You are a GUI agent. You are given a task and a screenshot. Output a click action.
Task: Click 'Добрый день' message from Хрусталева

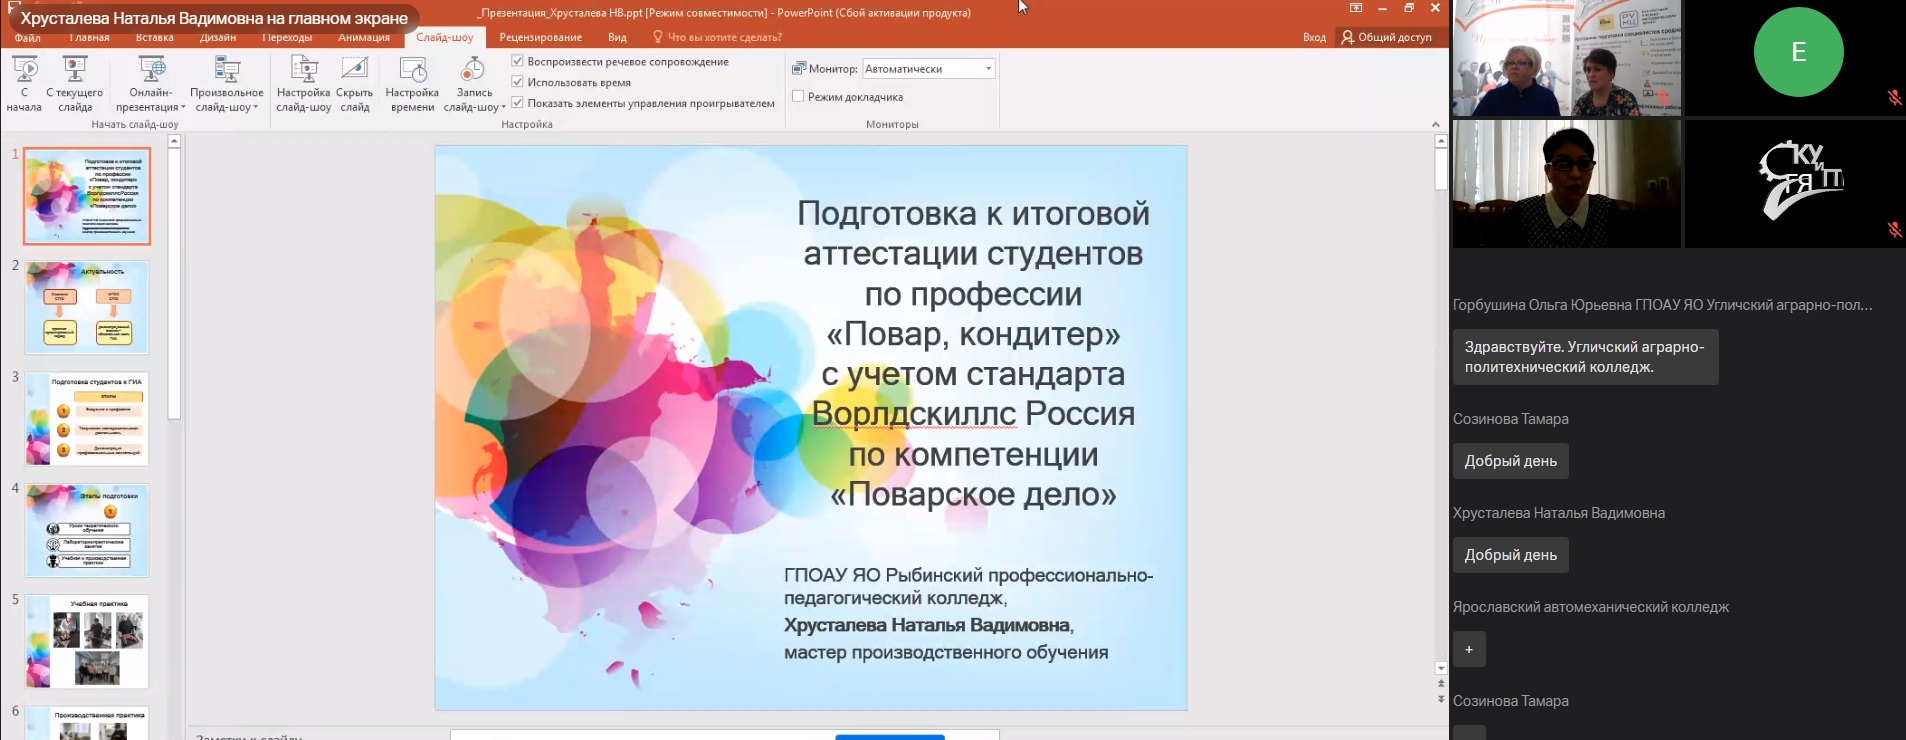pos(1510,555)
